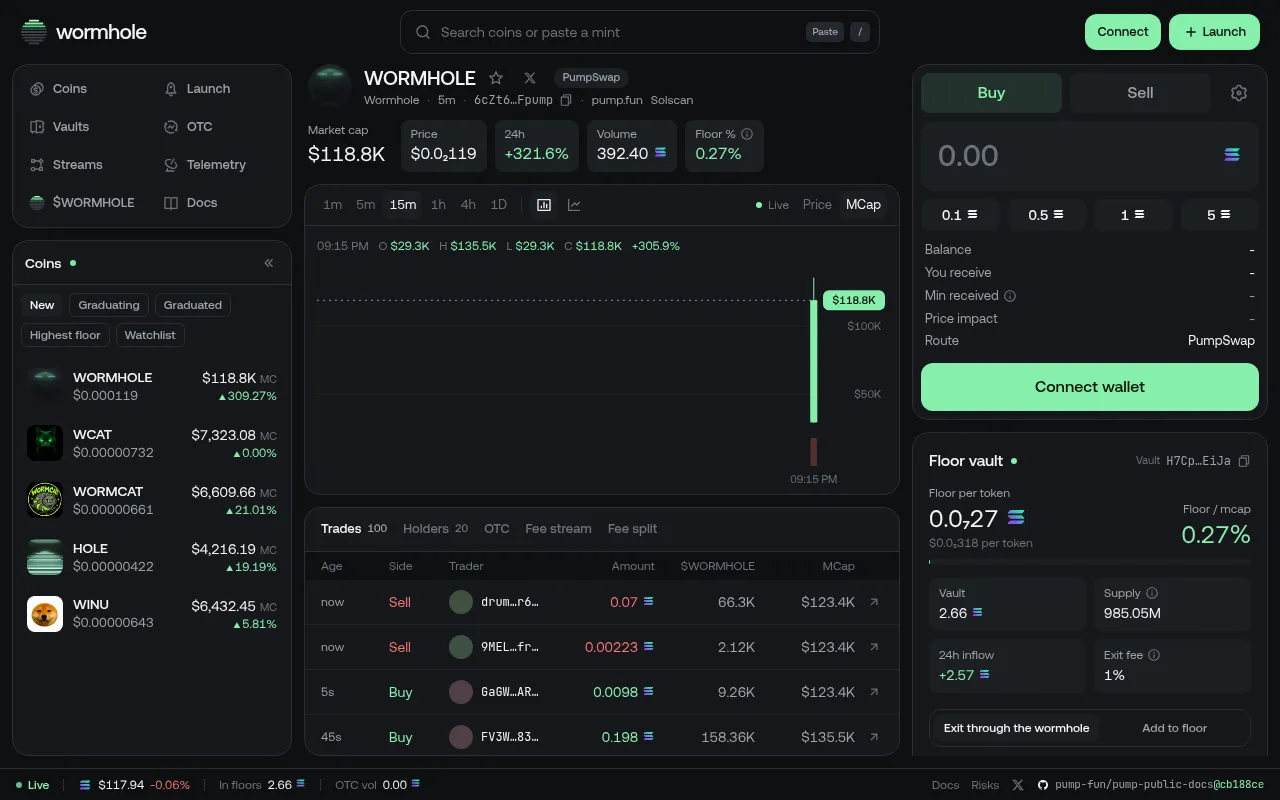Screen dimensions: 1280x800
Task: Select the 1D chart interval
Action: point(499,205)
